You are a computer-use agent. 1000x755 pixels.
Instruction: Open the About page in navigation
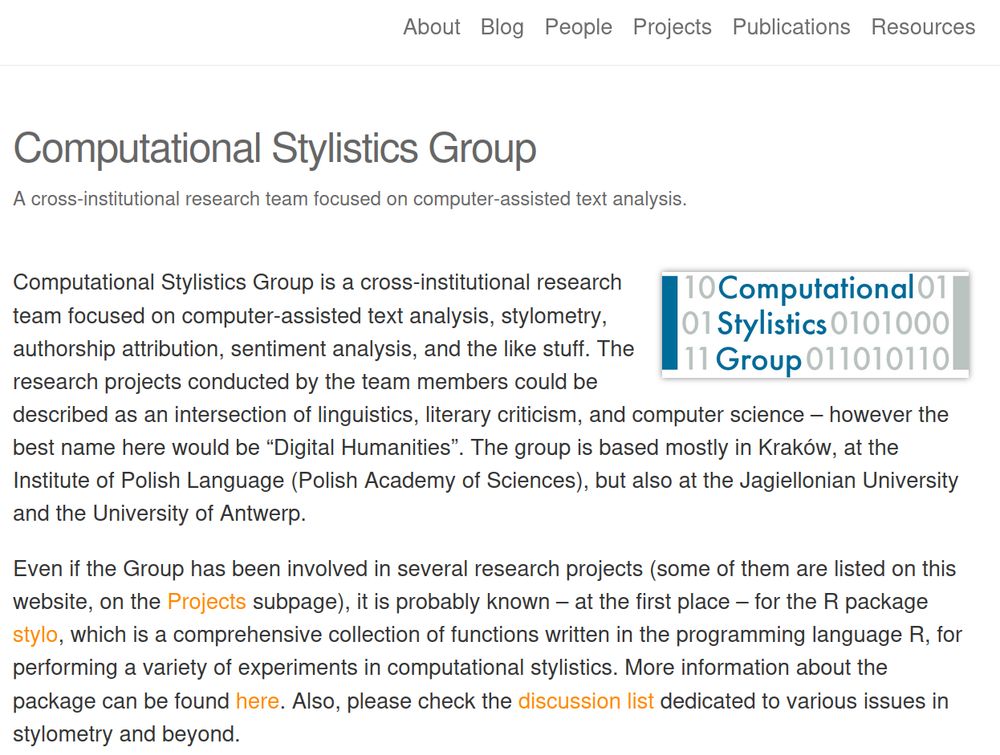(x=431, y=27)
